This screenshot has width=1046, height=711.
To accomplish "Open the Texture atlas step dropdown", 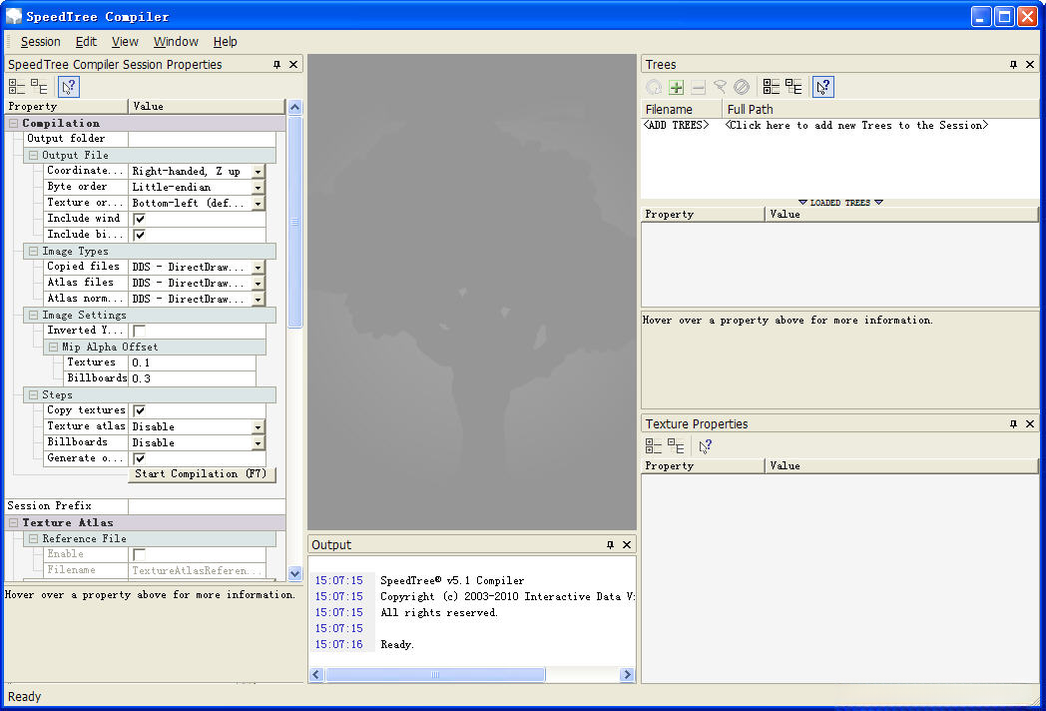I will pos(257,427).
